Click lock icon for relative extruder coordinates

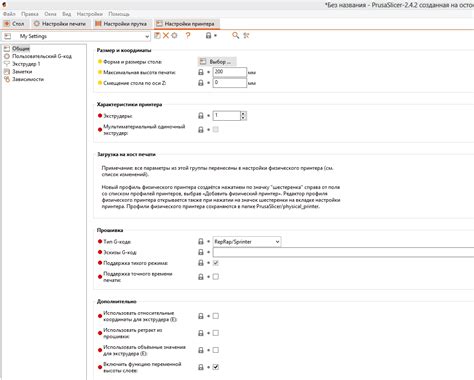pos(201,316)
